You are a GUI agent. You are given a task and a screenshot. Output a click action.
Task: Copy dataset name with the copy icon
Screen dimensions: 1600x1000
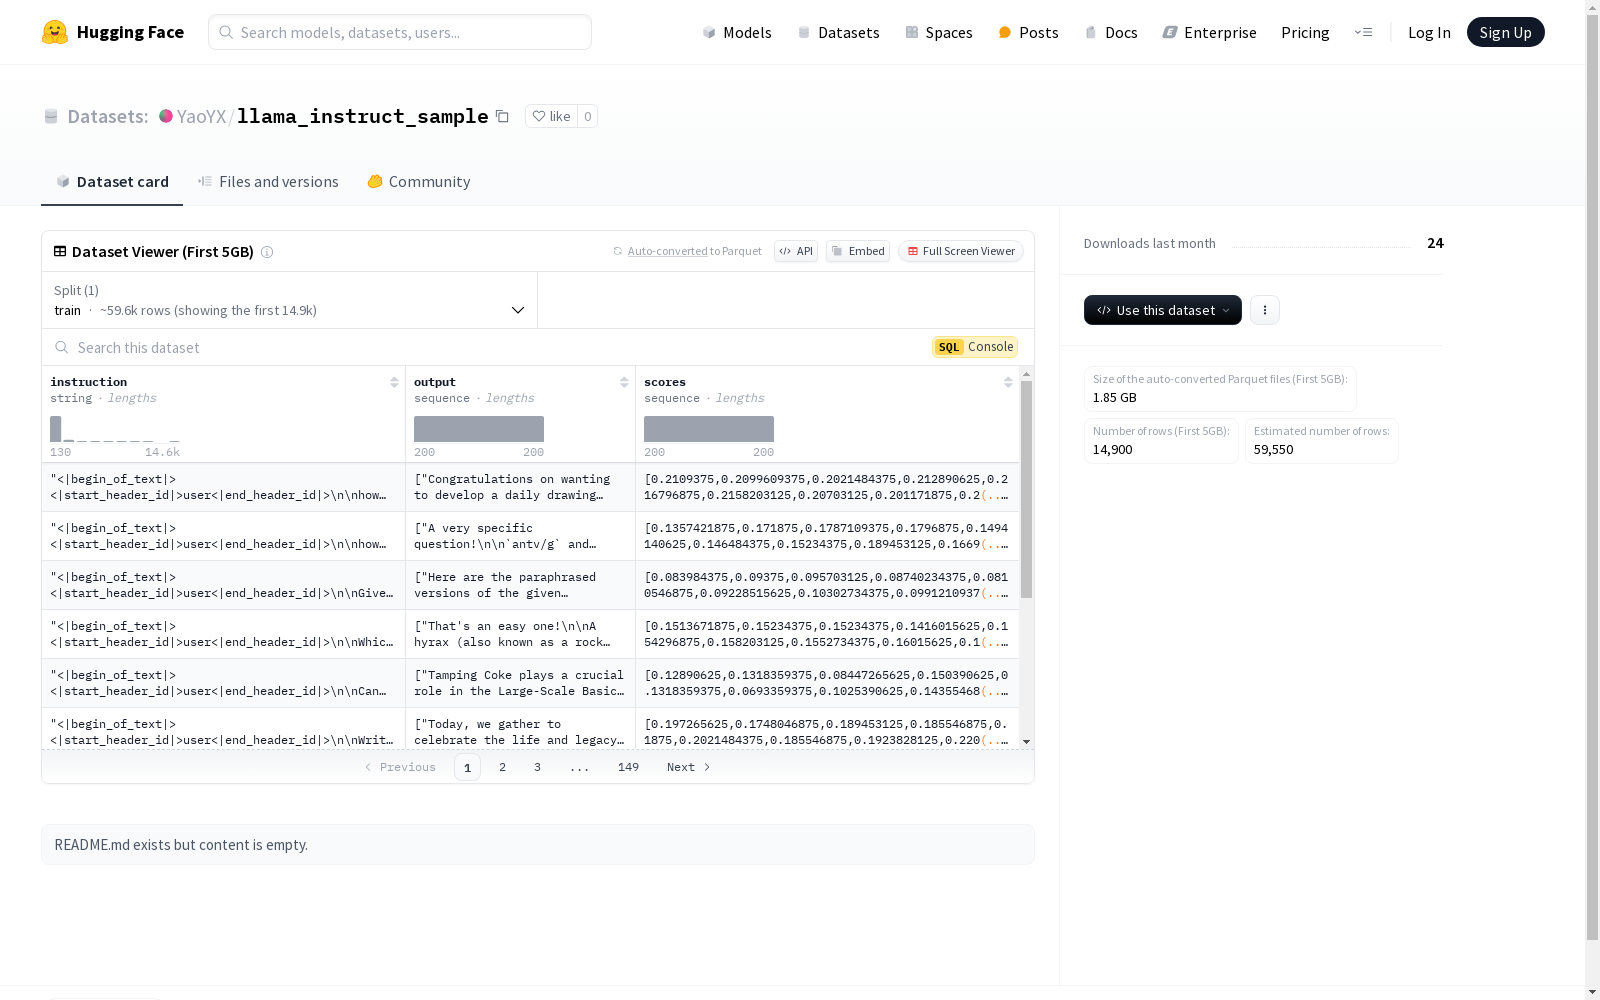tap(502, 116)
